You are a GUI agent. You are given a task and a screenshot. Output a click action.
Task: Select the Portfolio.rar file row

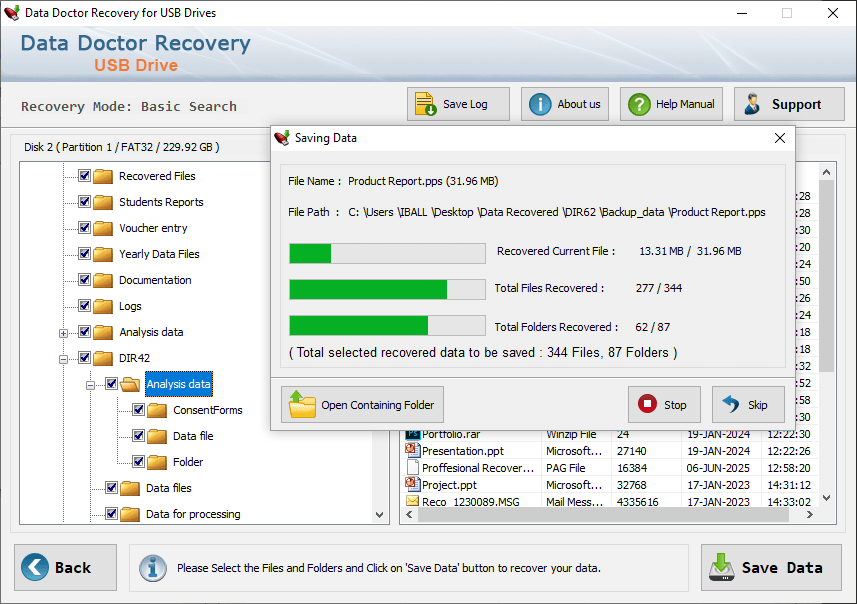[608, 434]
